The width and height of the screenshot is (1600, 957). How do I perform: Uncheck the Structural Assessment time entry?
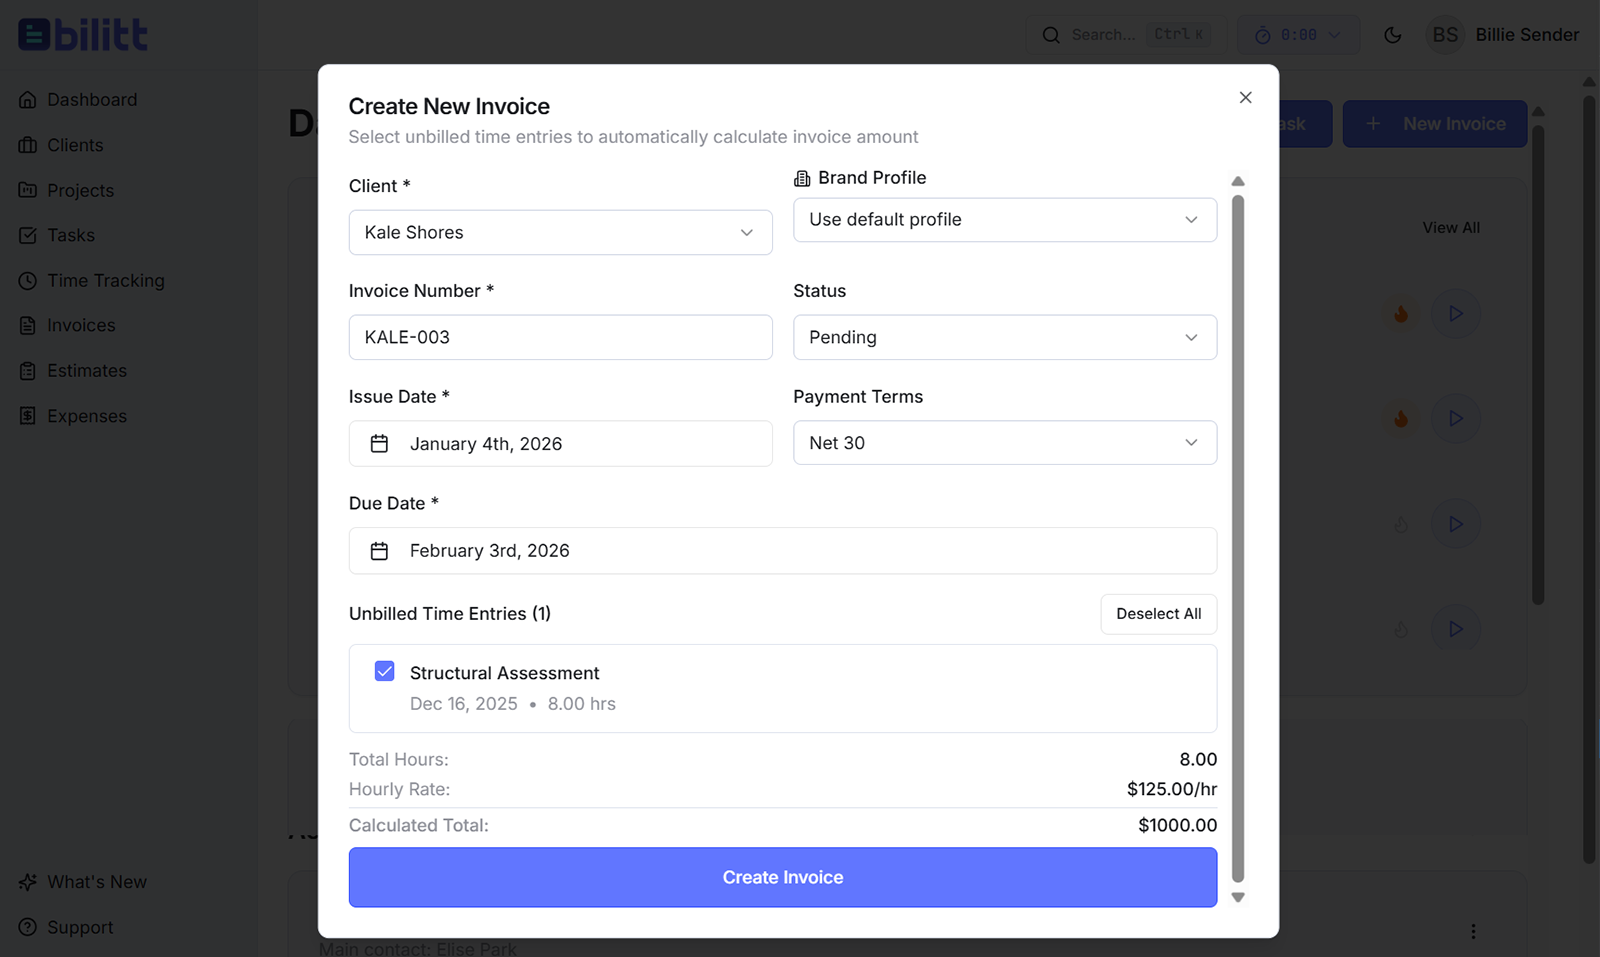click(384, 671)
